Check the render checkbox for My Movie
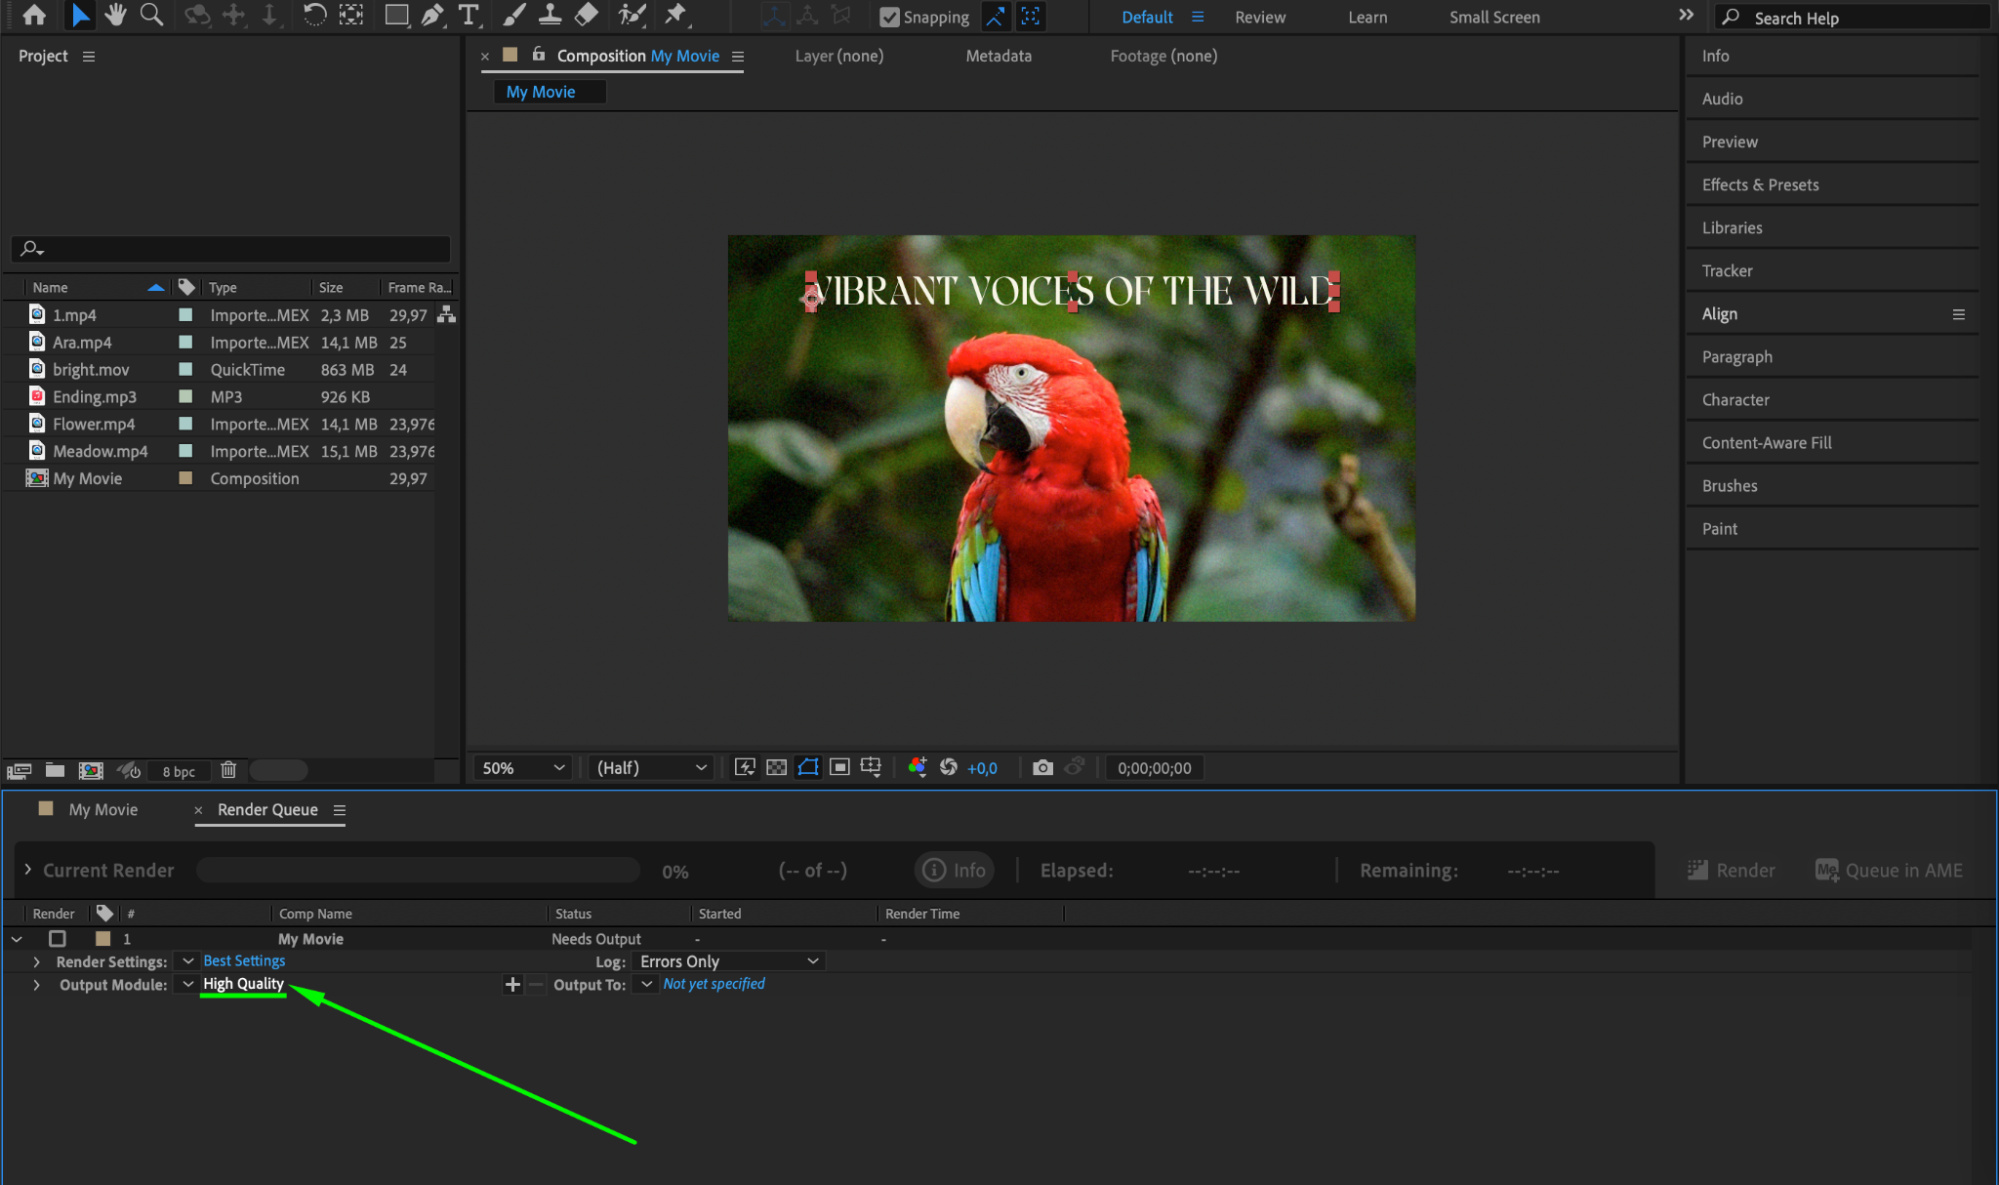1999x1185 pixels. (57, 939)
